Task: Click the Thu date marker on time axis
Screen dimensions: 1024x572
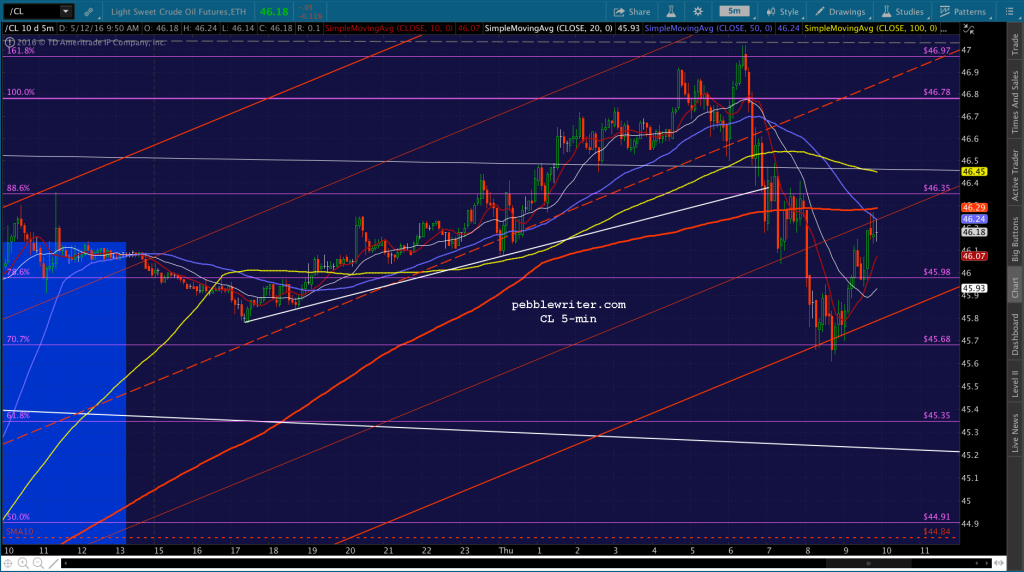Action: 505,550
